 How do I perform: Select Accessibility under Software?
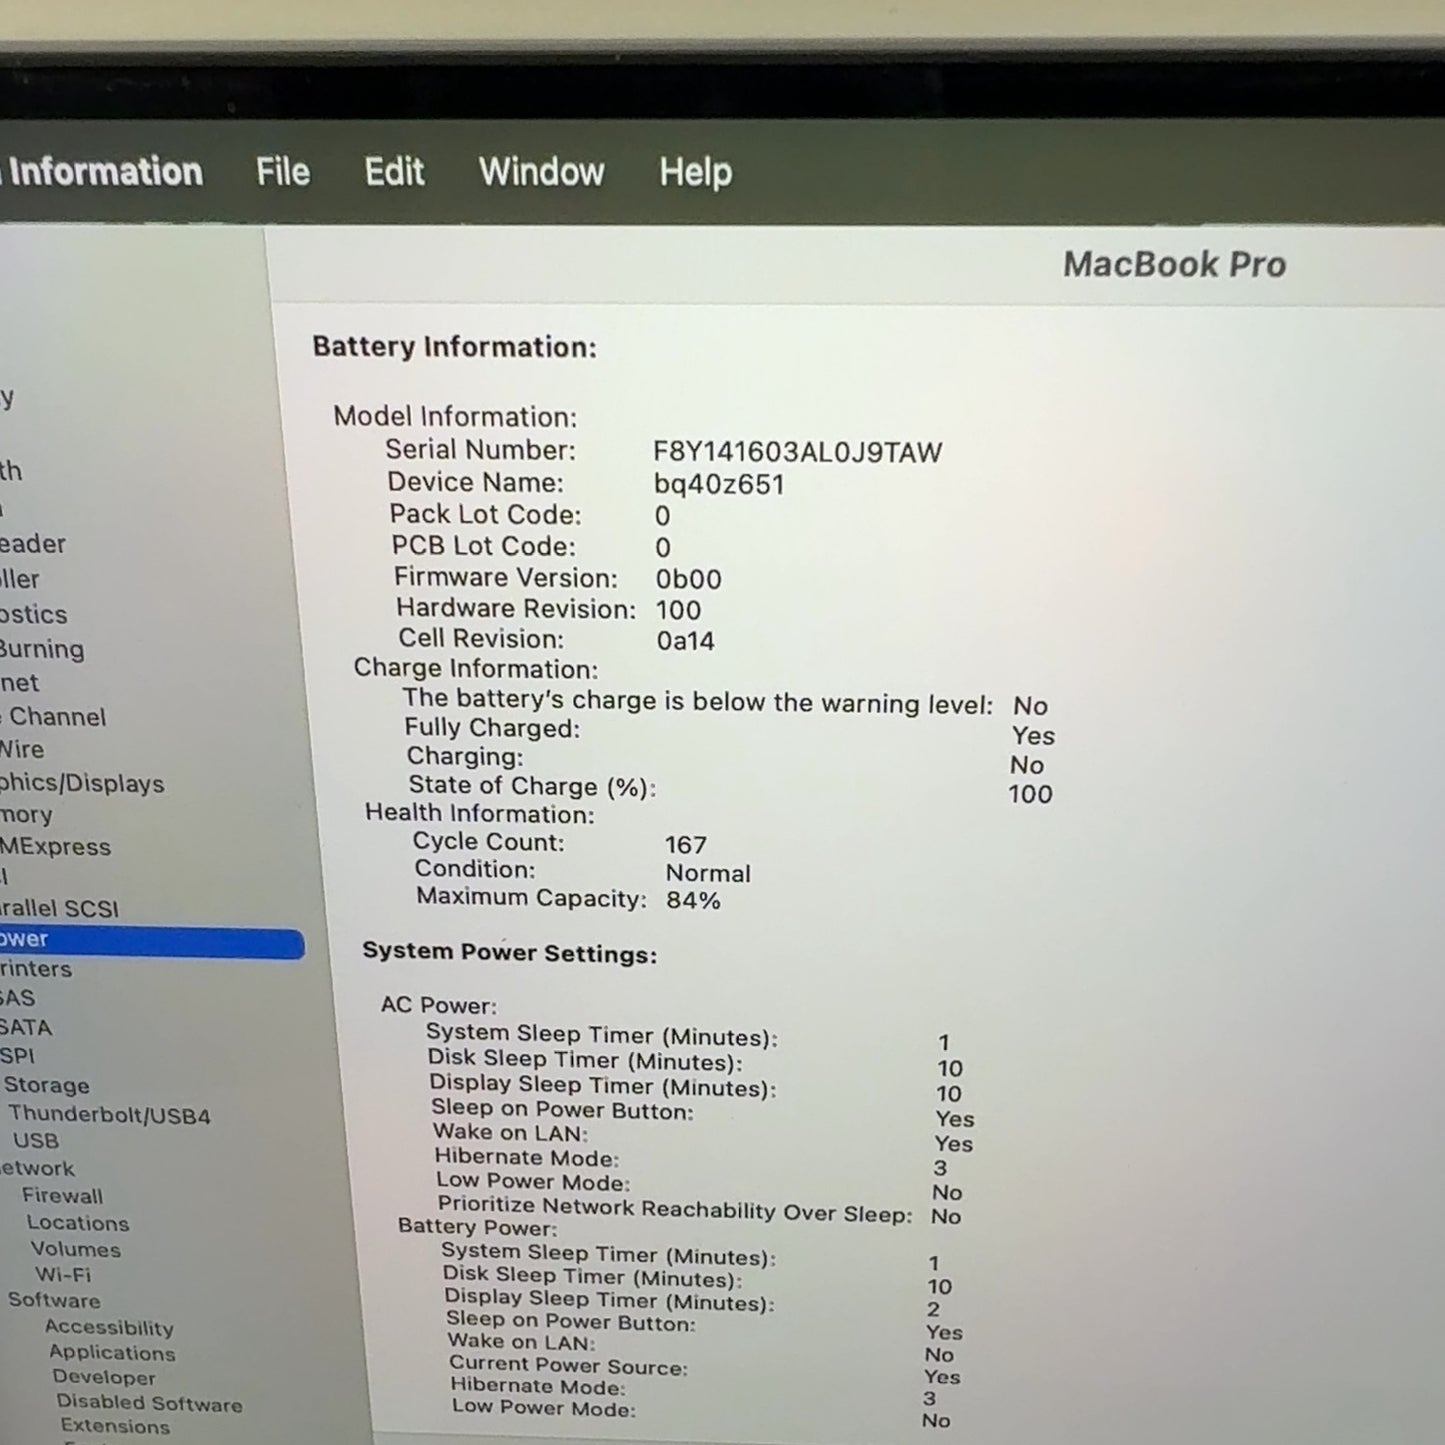pos(109,1328)
